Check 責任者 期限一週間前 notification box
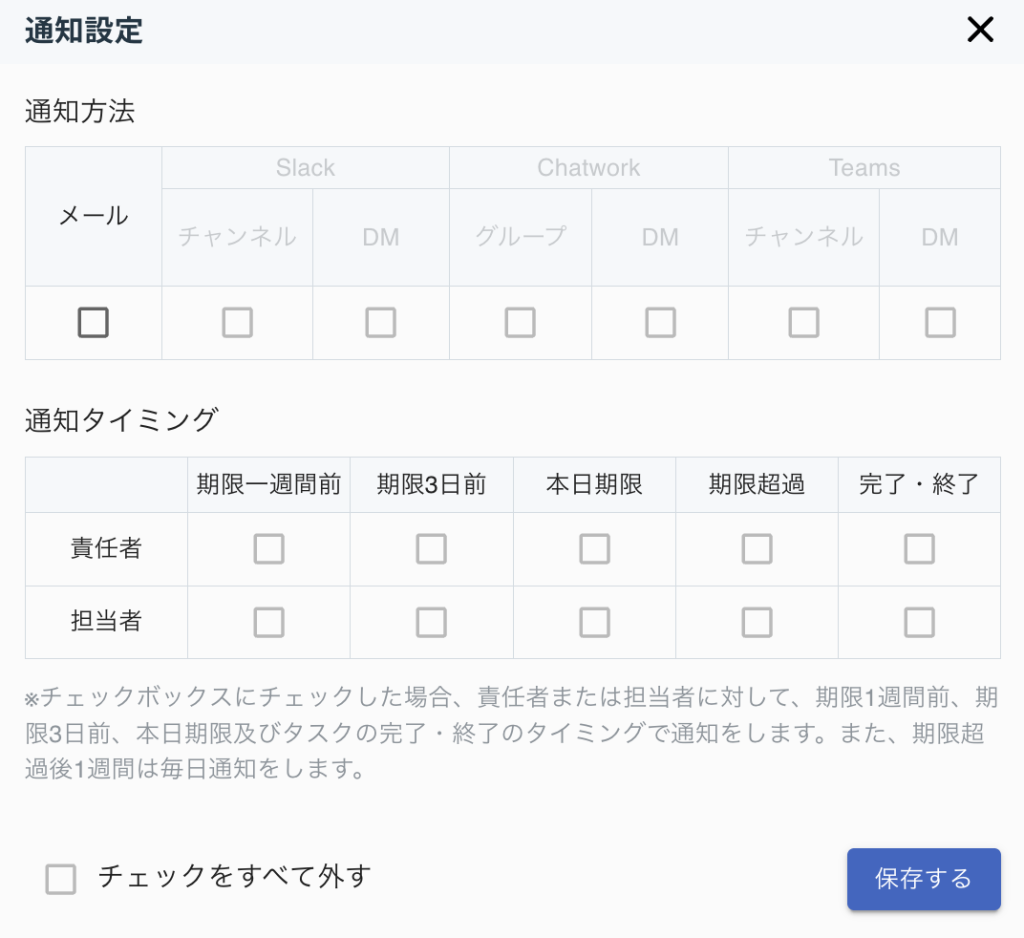Screen dimensions: 1024x938 point(269,549)
